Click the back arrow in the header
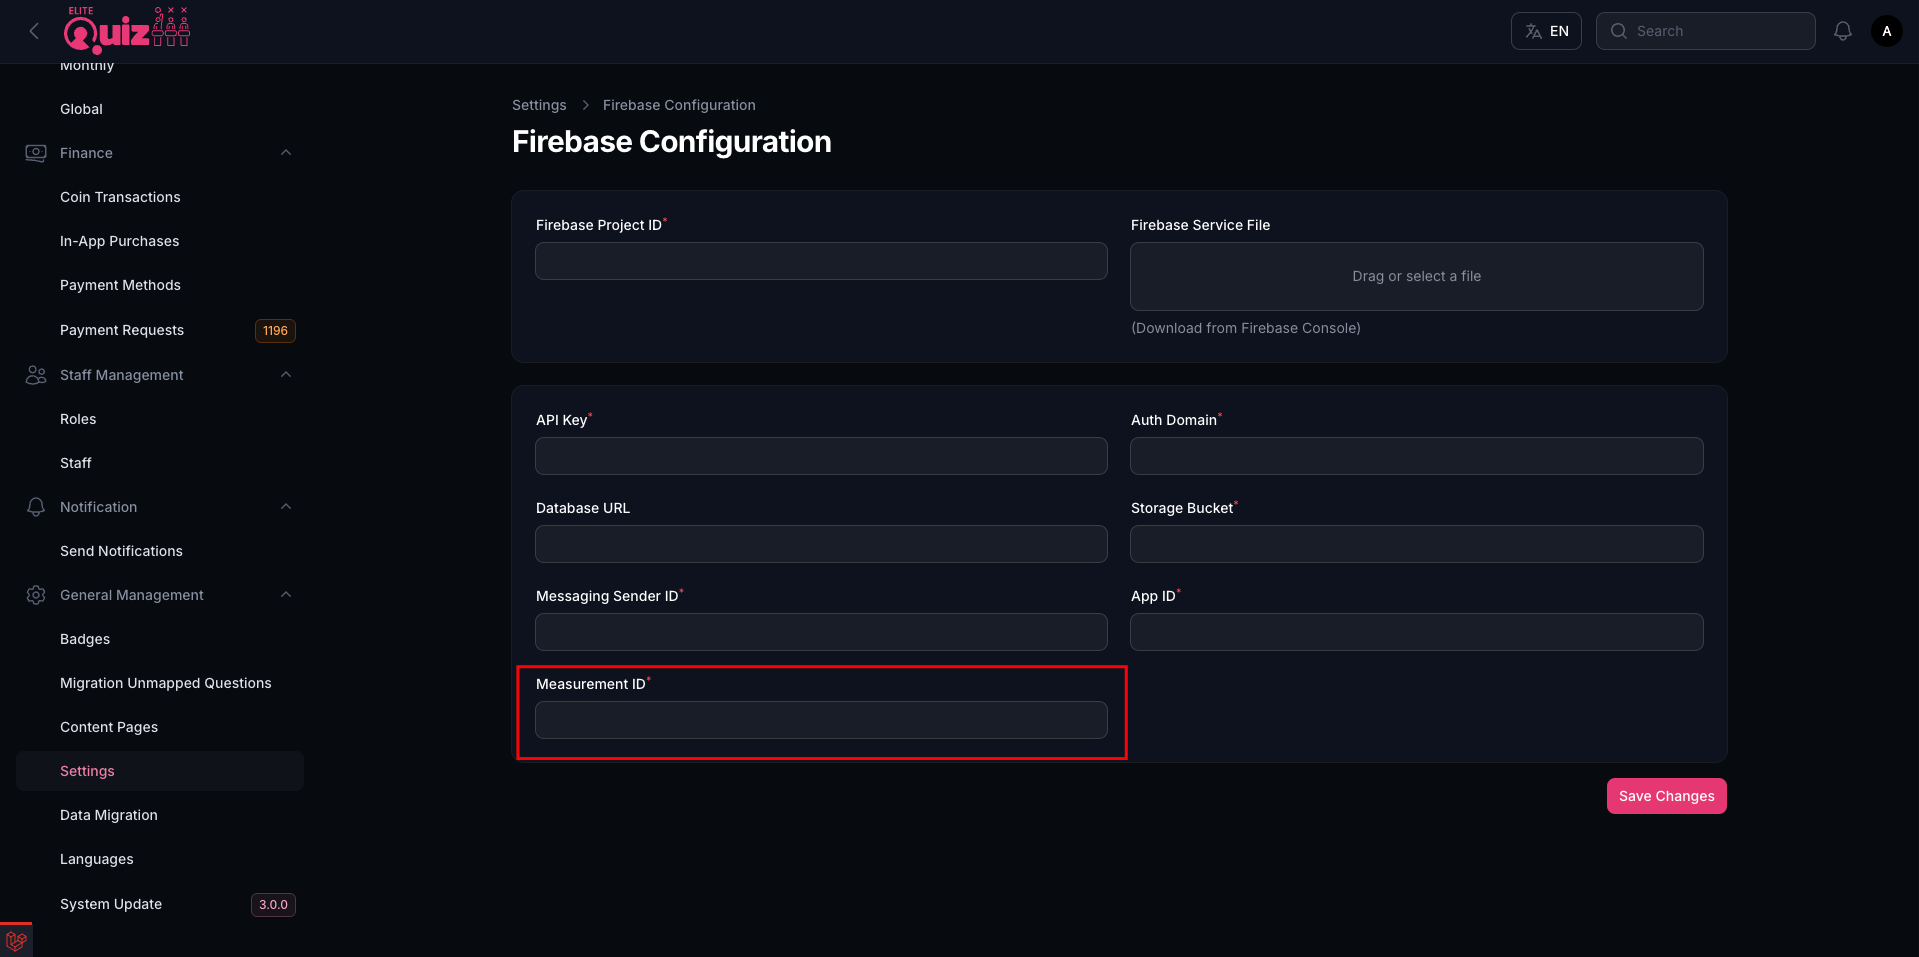 [34, 31]
